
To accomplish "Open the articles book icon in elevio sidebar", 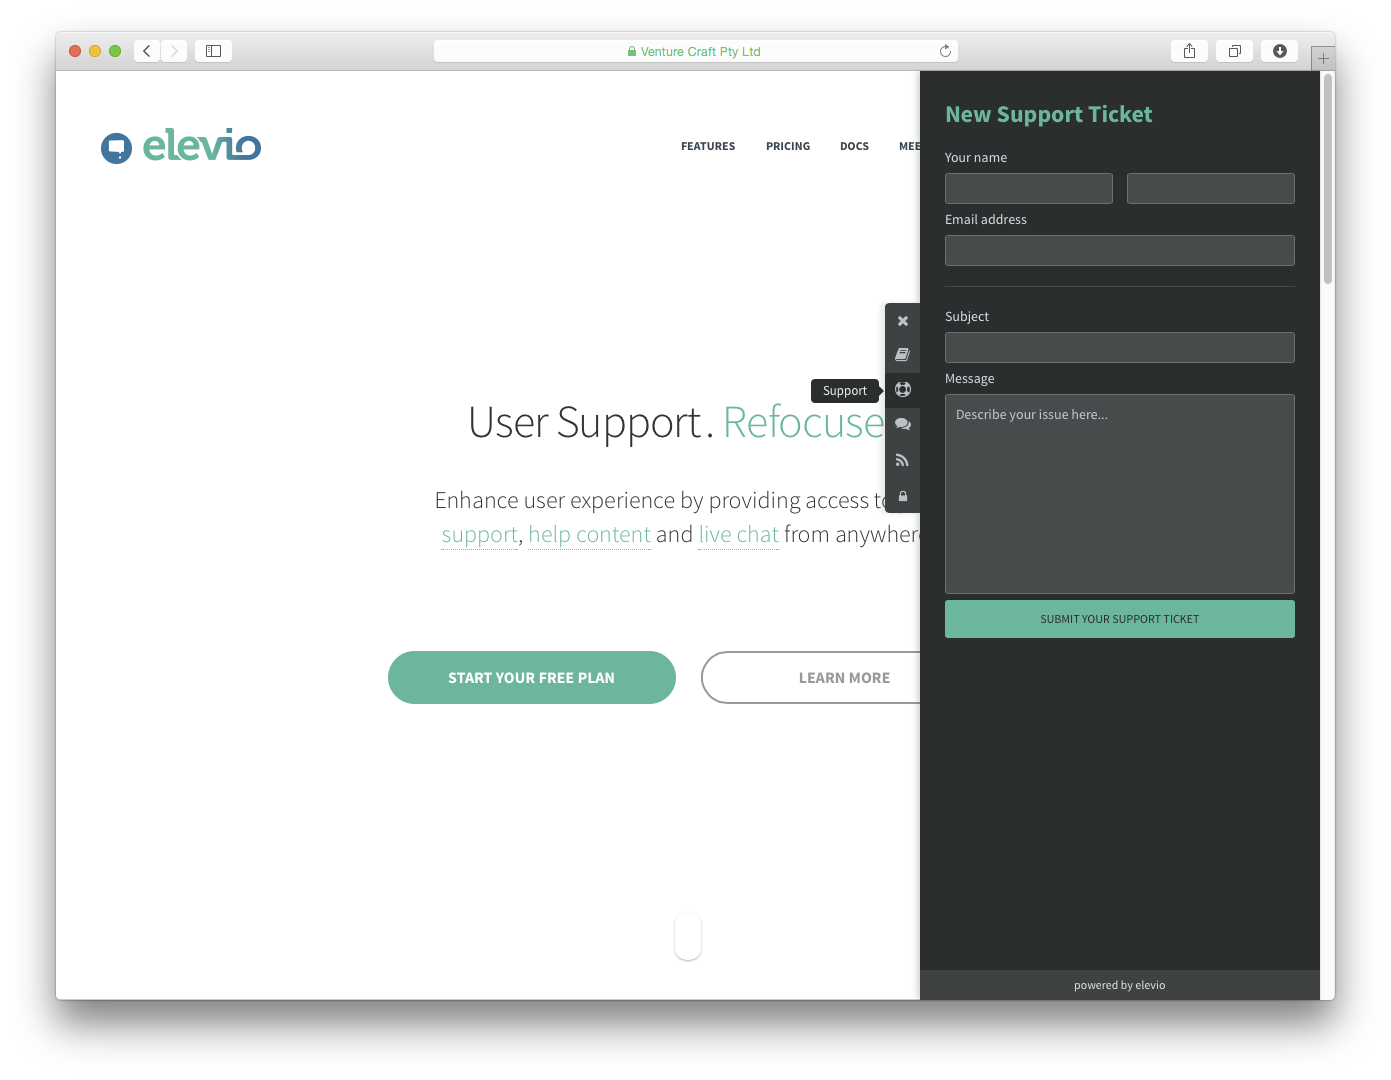I will point(903,355).
